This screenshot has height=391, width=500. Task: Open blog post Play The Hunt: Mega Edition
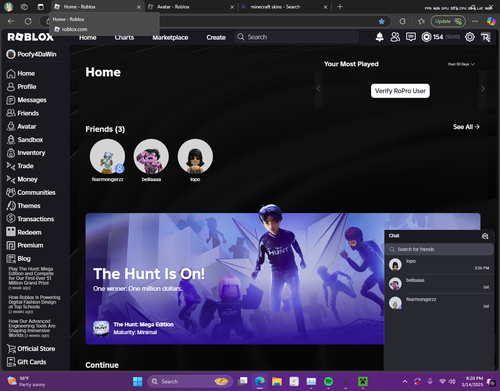(31, 278)
